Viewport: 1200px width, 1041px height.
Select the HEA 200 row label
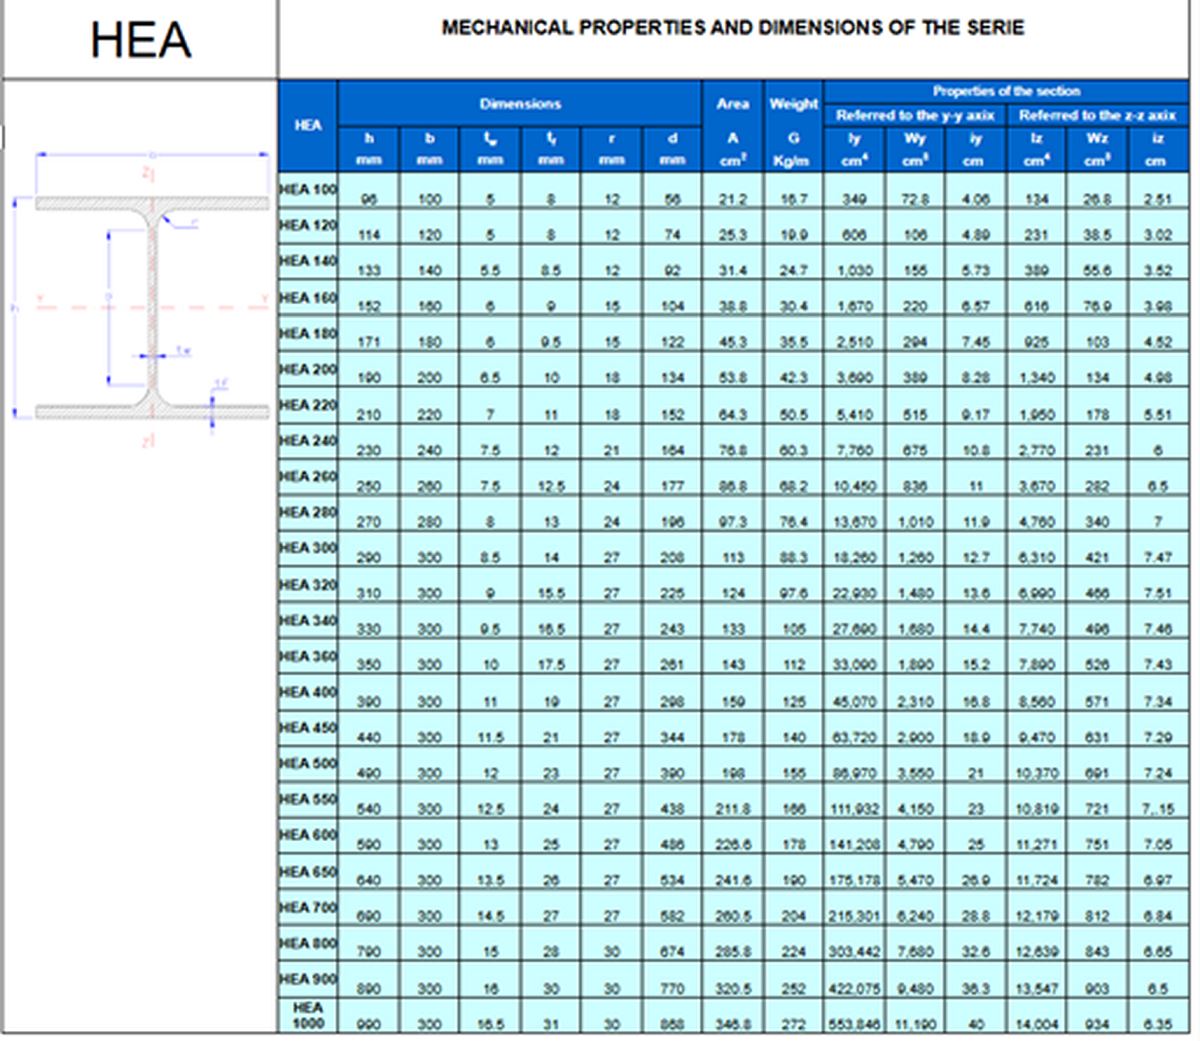click(308, 369)
